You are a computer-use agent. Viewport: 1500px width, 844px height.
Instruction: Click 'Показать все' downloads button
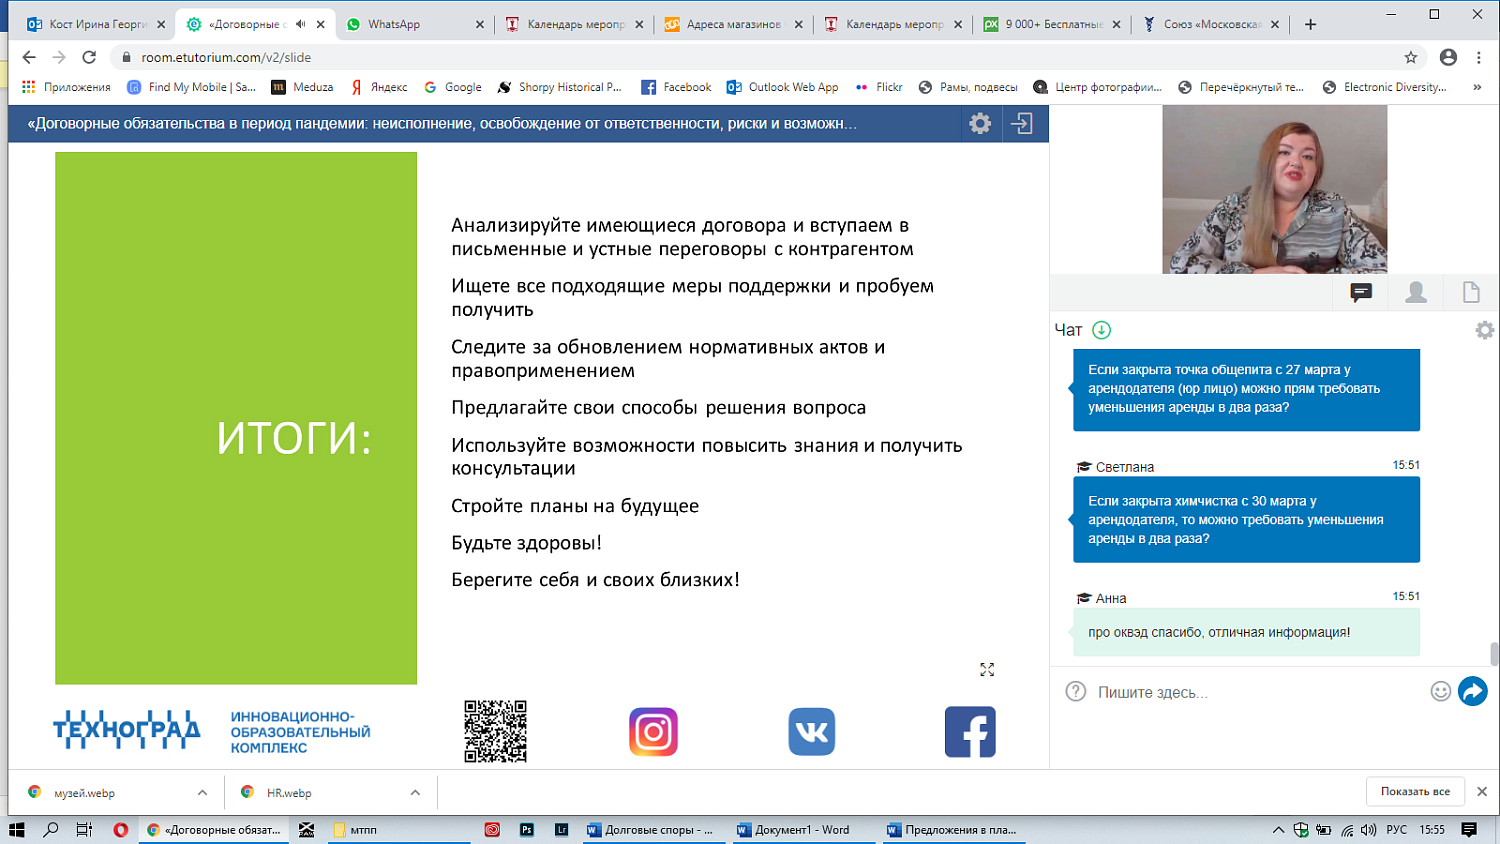point(1415,791)
